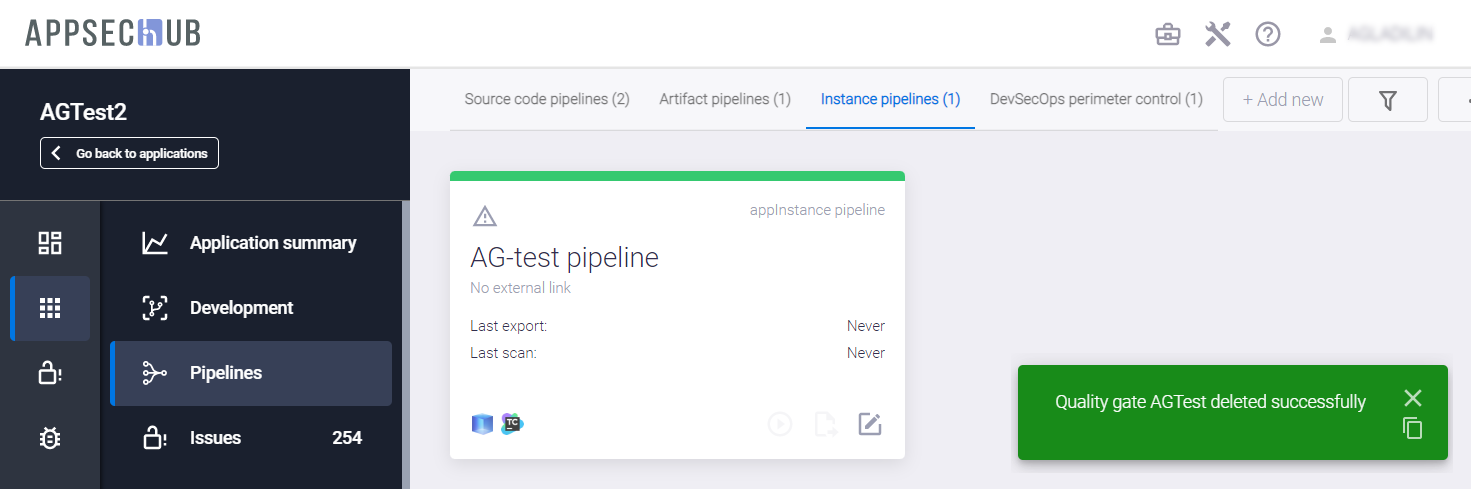Switch to the Artifact pipelines tab
This screenshot has width=1471, height=489.
point(725,99)
